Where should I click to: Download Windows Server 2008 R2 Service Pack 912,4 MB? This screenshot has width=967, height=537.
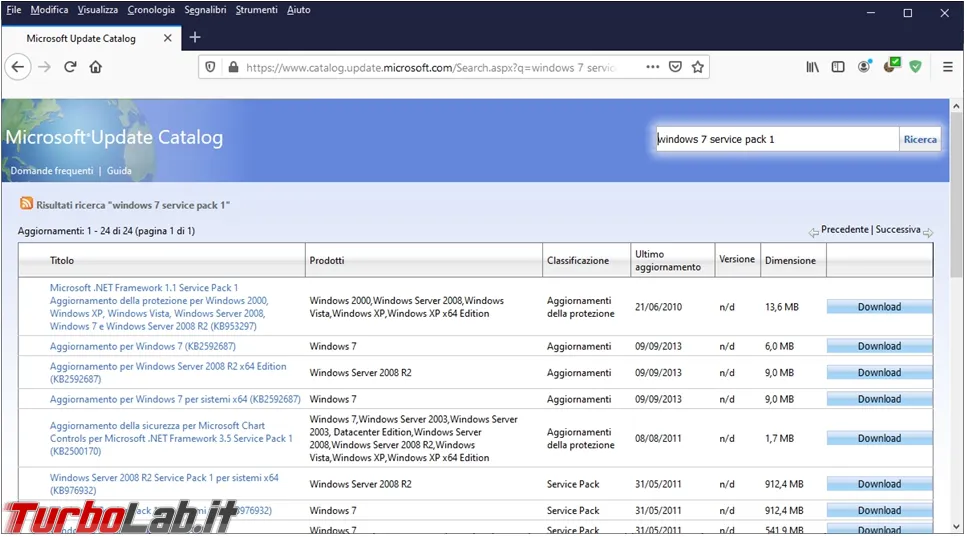(x=879, y=484)
